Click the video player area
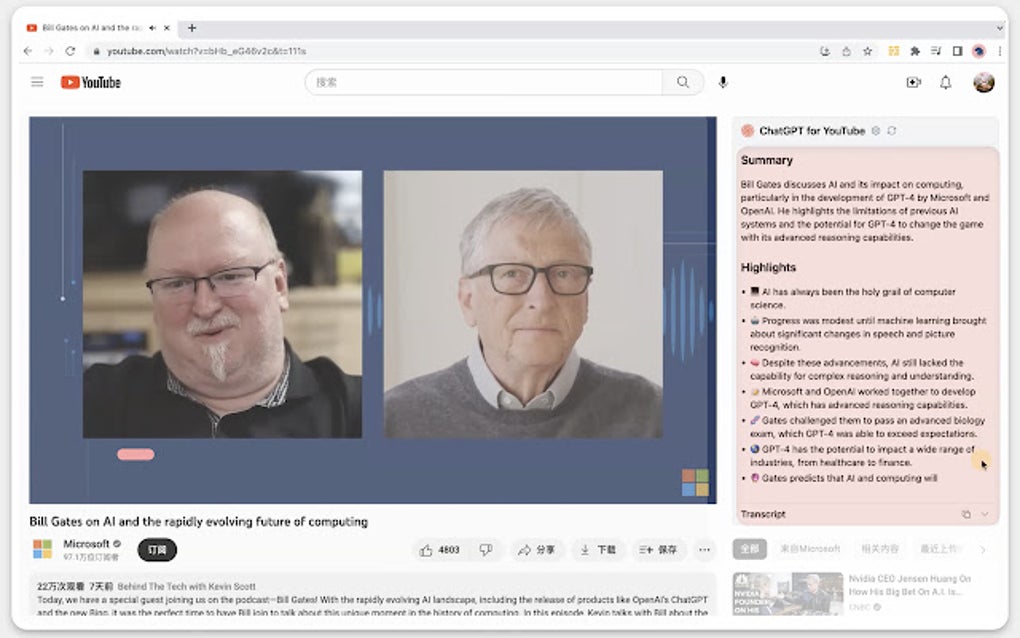This screenshot has width=1020, height=638. [x=373, y=310]
